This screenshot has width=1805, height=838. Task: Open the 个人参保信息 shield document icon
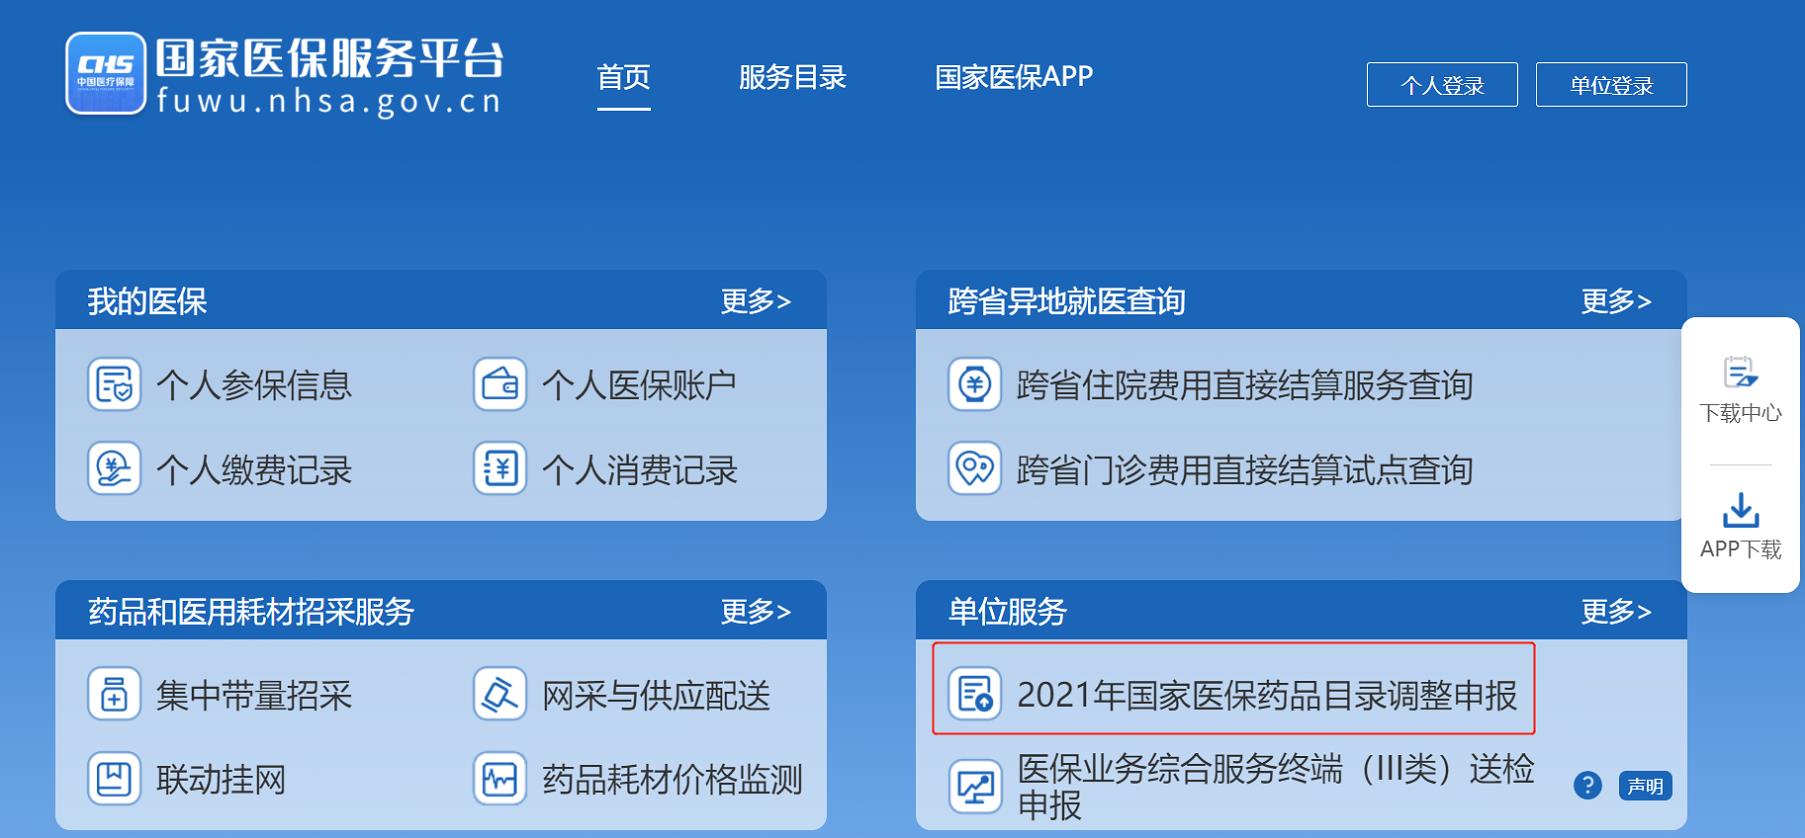click(114, 385)
